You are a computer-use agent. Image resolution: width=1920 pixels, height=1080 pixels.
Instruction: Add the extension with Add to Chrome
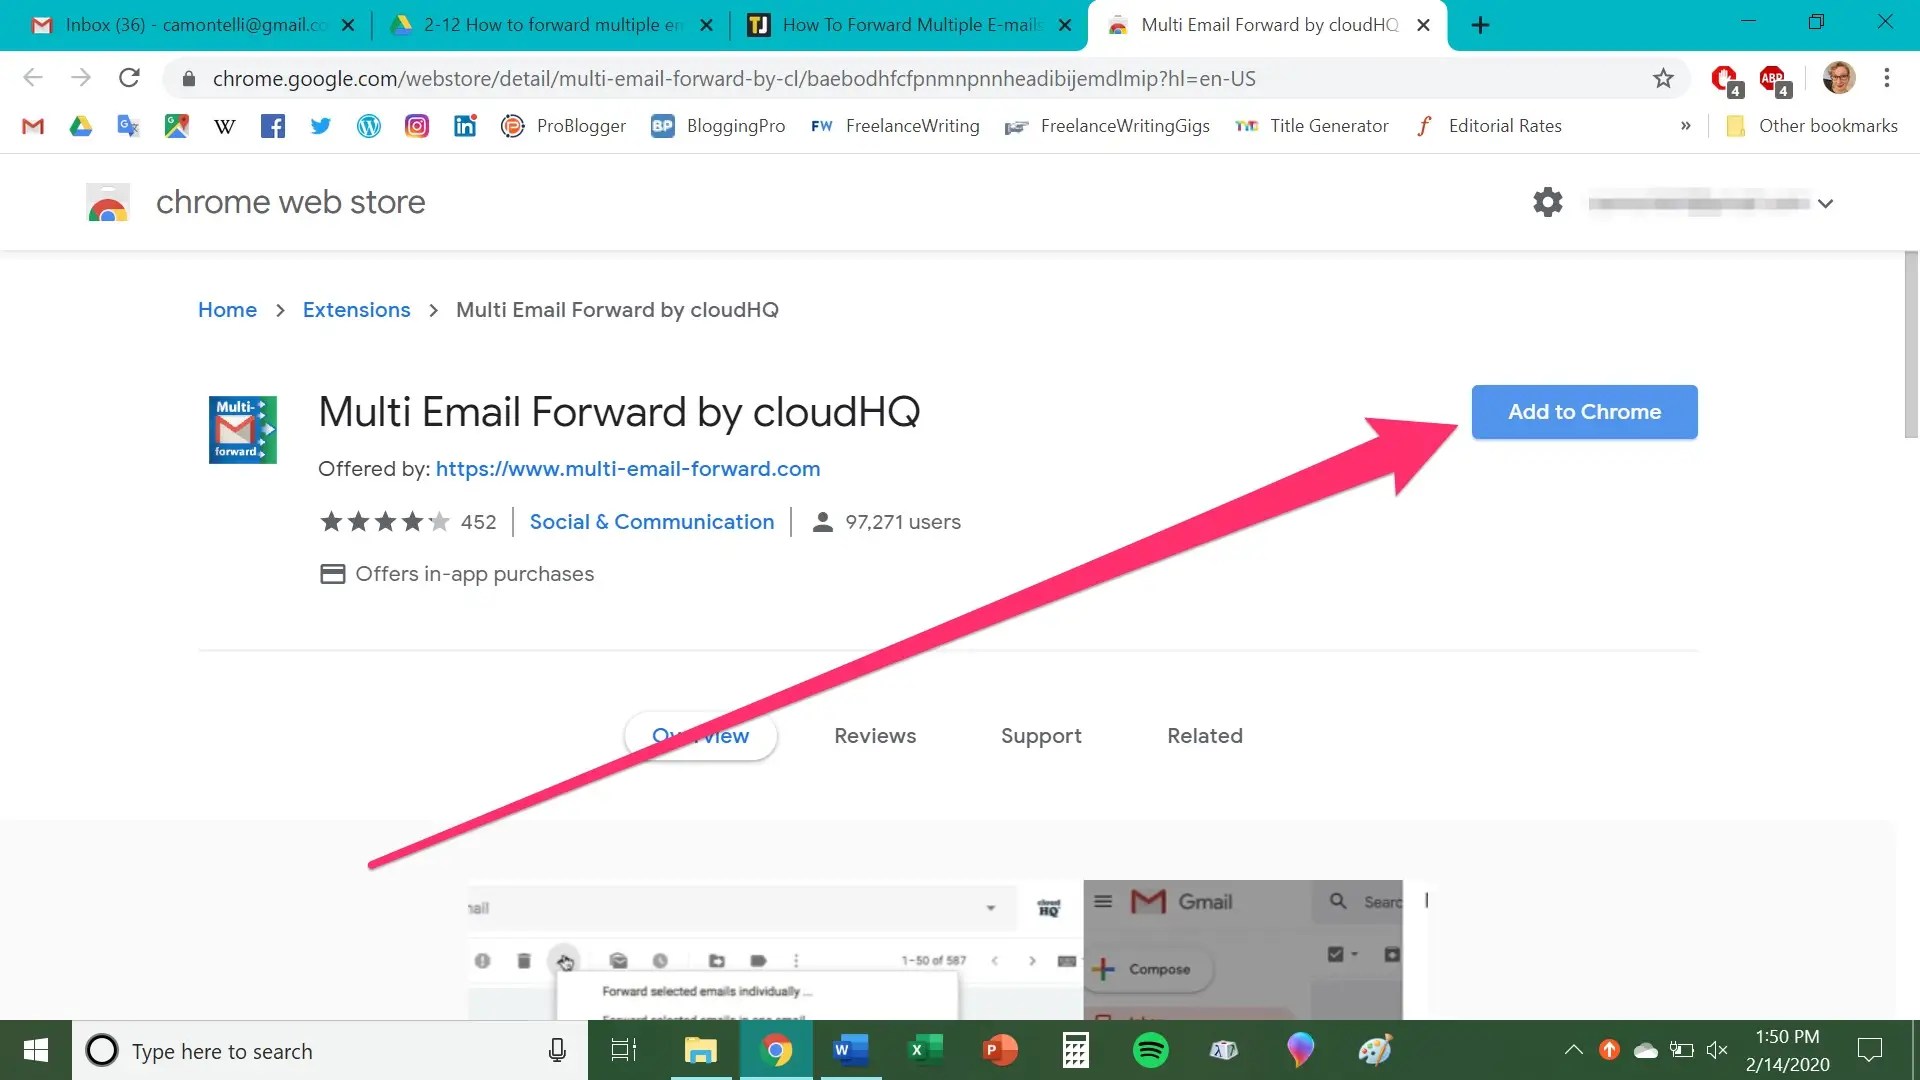(x=1584, y=412)
